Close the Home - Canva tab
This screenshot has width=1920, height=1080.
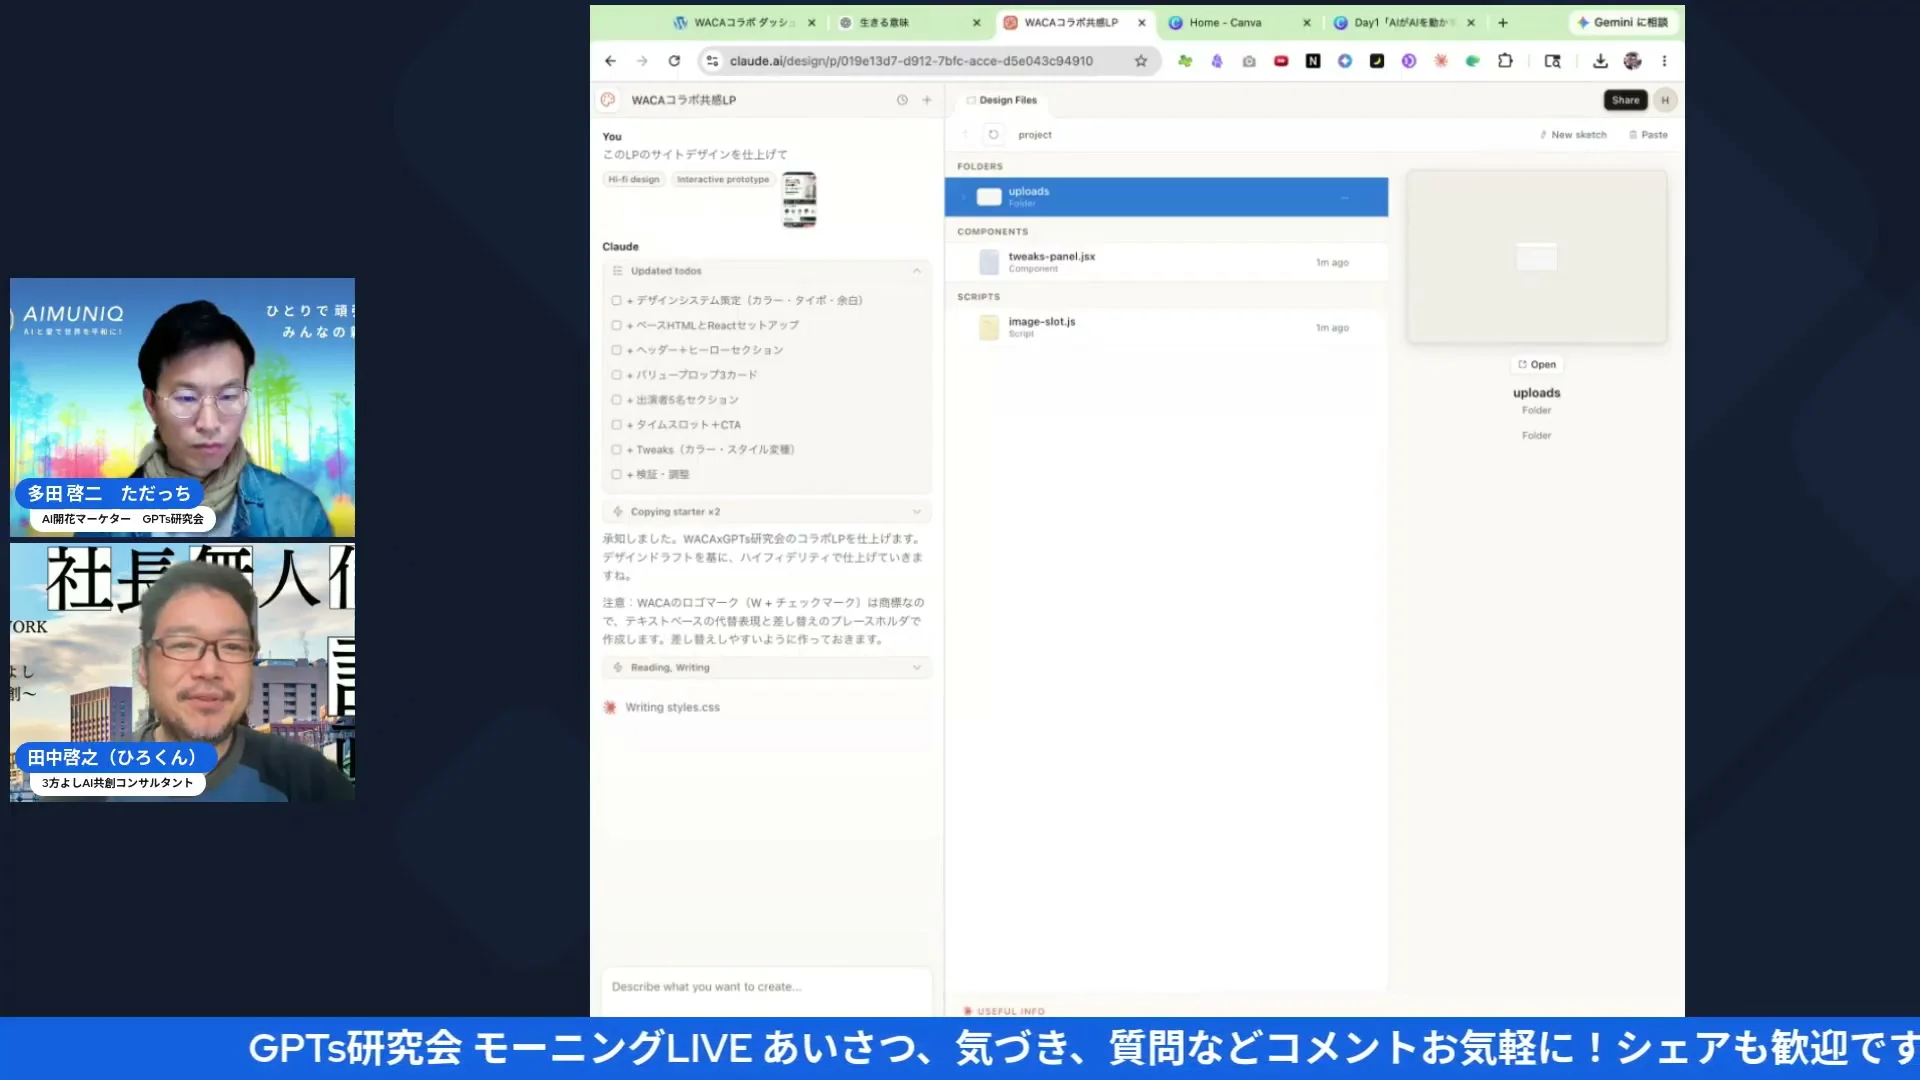pyautogui.click(x=1306, y=22)
